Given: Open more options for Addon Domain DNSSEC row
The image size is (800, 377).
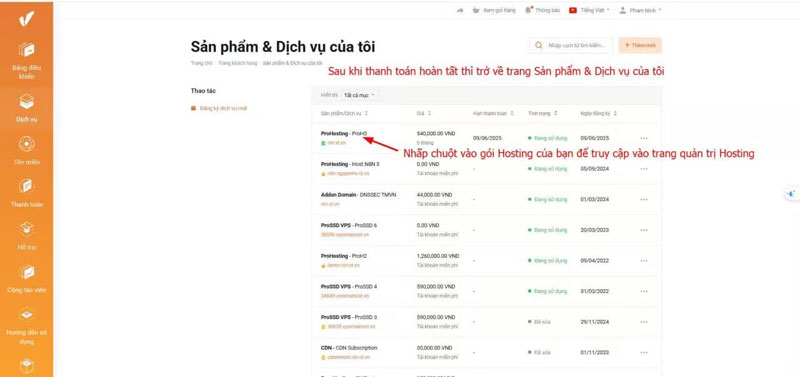Looking at the screenshot, I should pyautogui.click(x=644, y=199).
